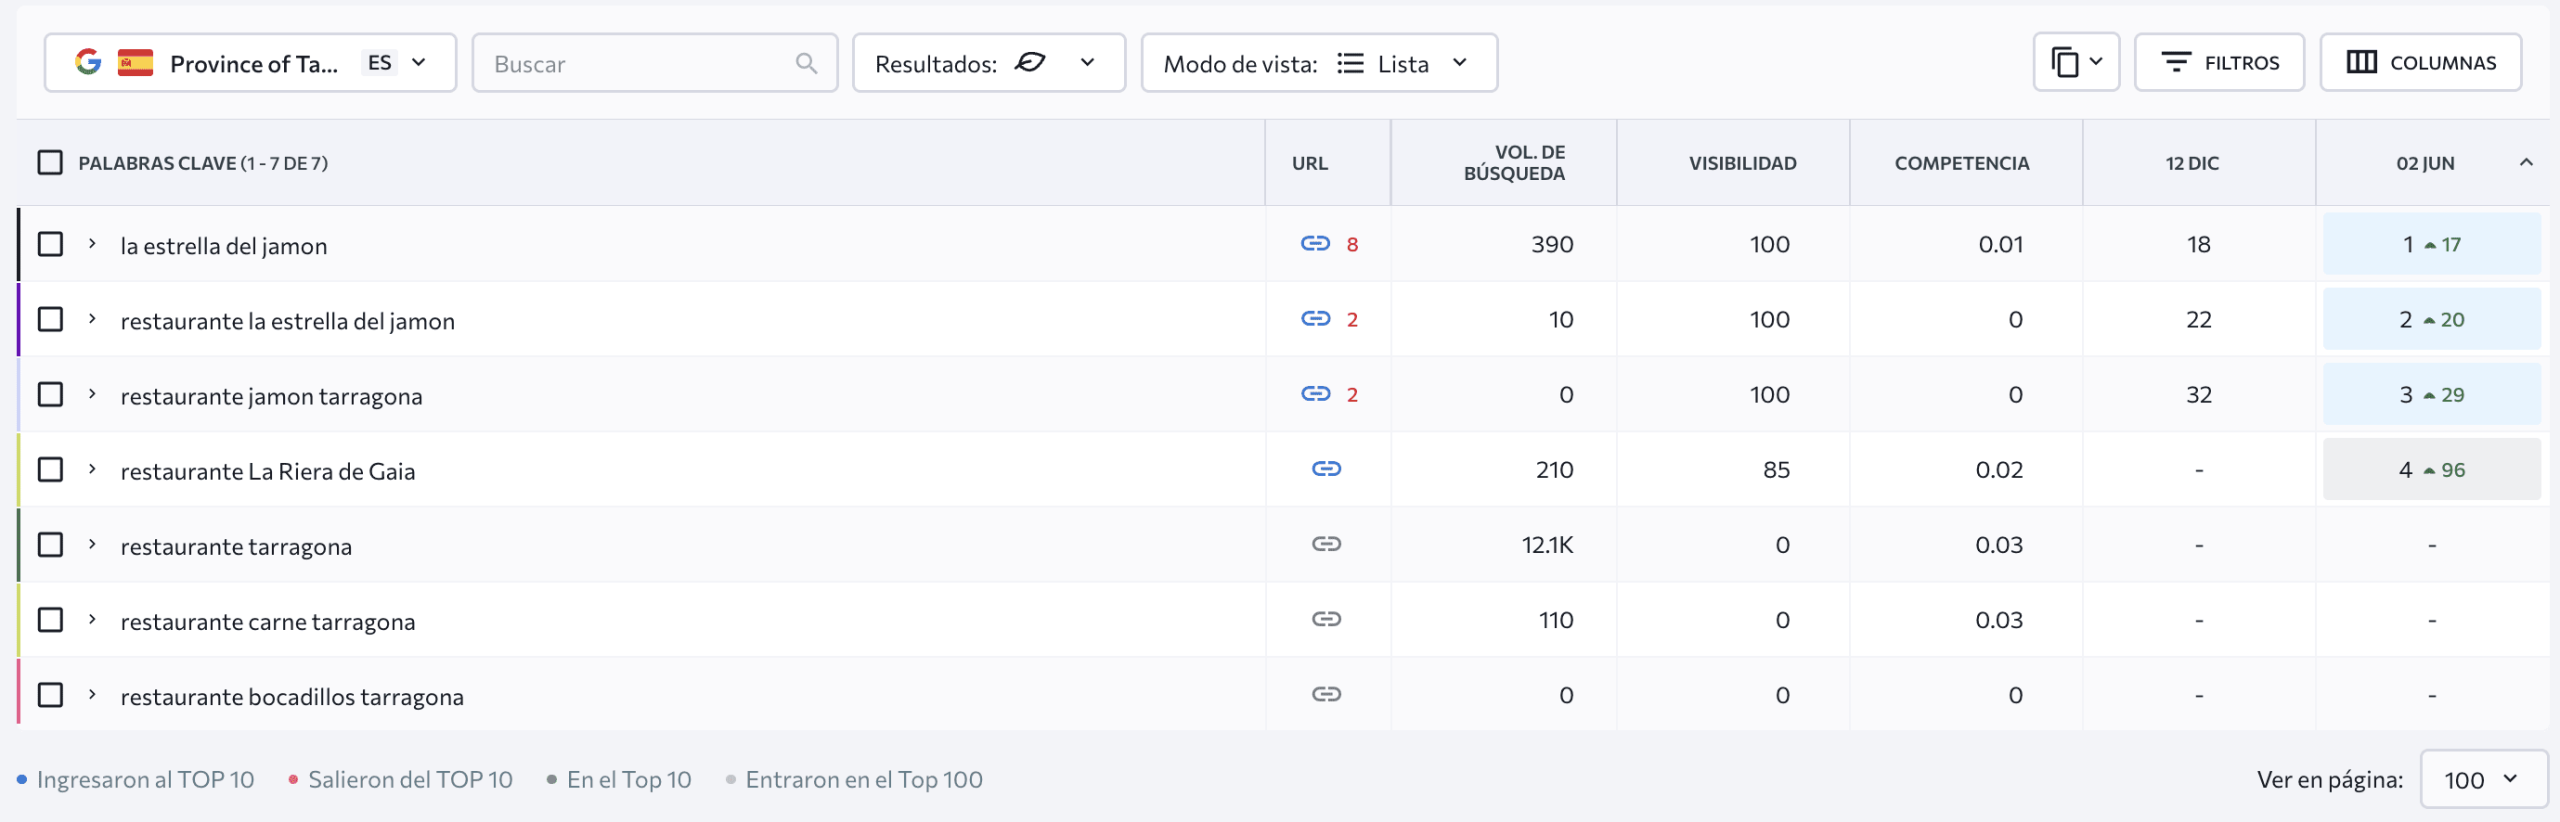Check the restaurante tarragona row
The height and width of the screenshot is (822, 2560).
point(50,544)
